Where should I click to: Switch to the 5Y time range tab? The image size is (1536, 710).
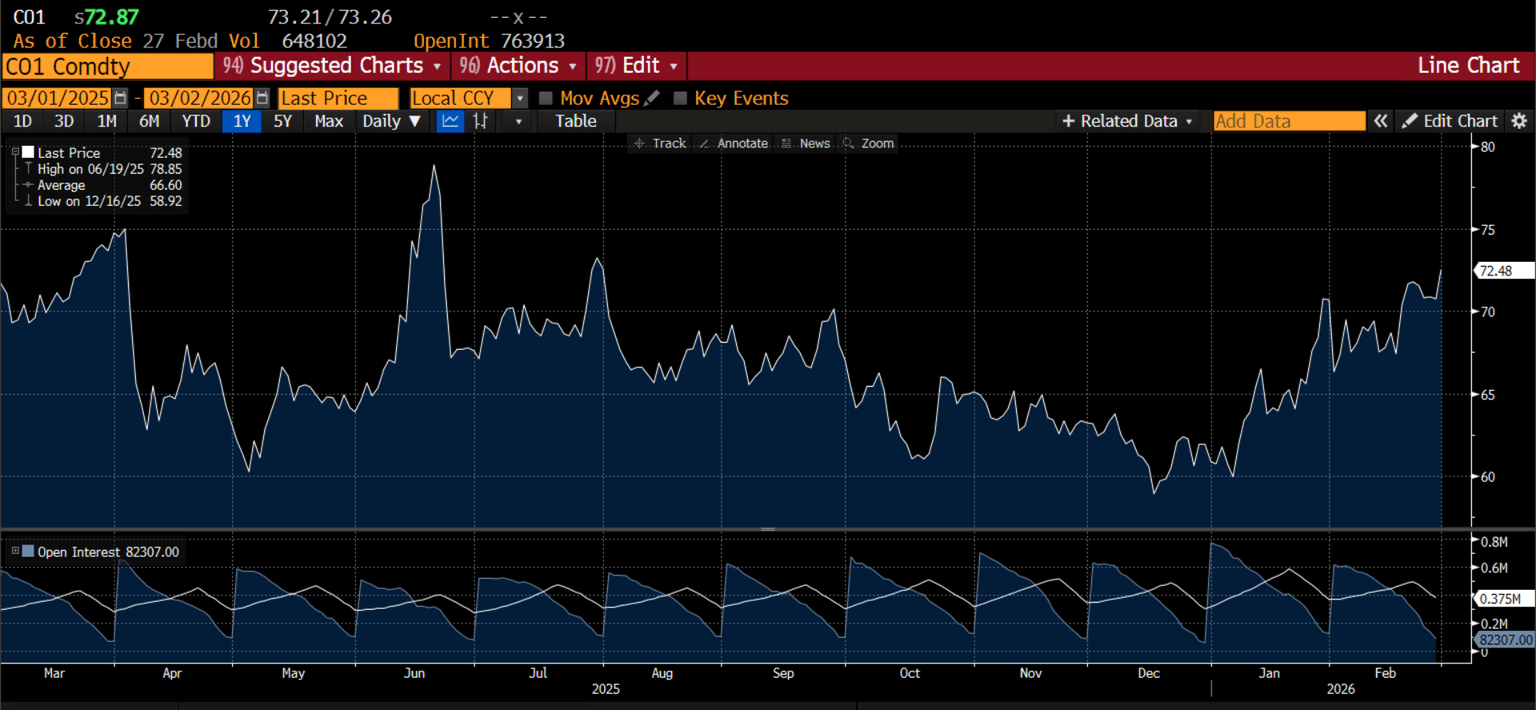tap(283, 121)
